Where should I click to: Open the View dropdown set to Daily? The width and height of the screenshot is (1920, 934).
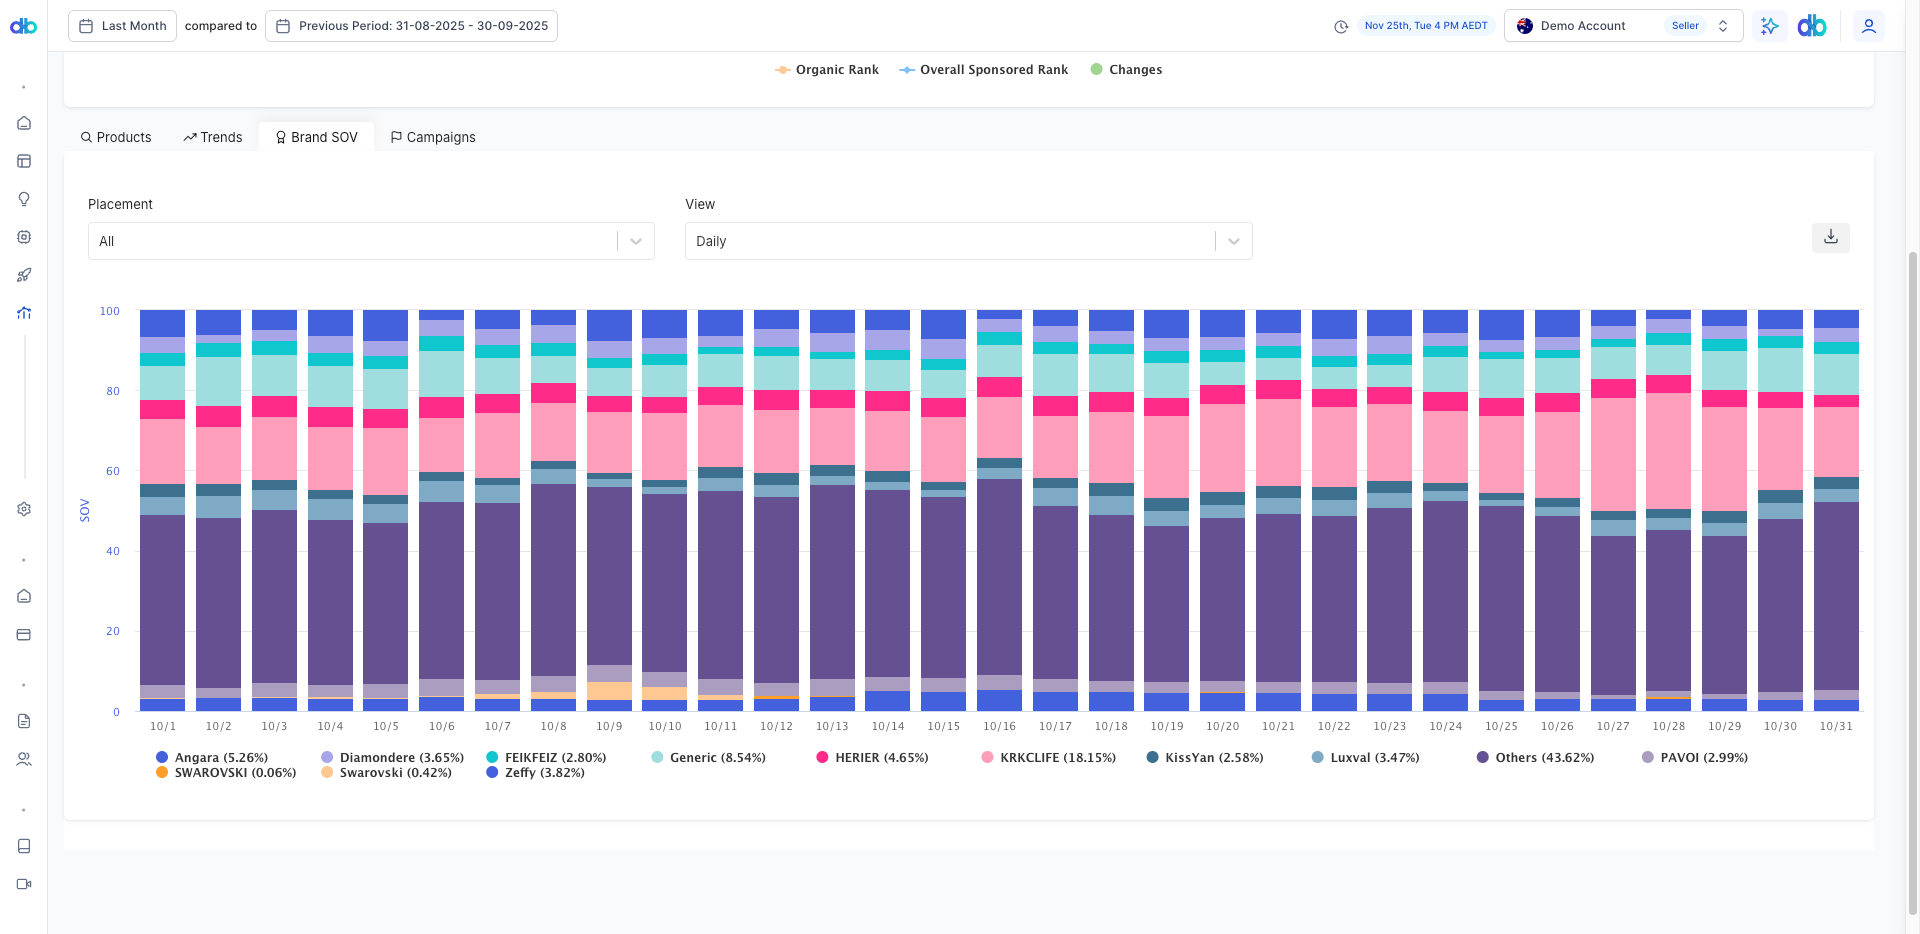tap(968, 241)
